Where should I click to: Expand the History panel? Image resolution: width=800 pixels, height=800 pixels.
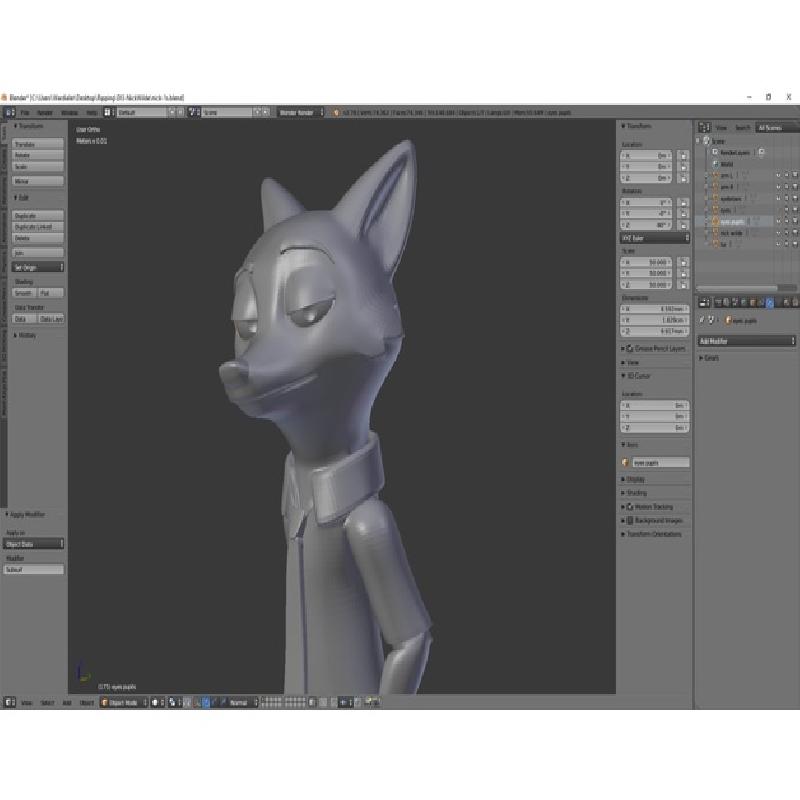click(25, 335)
